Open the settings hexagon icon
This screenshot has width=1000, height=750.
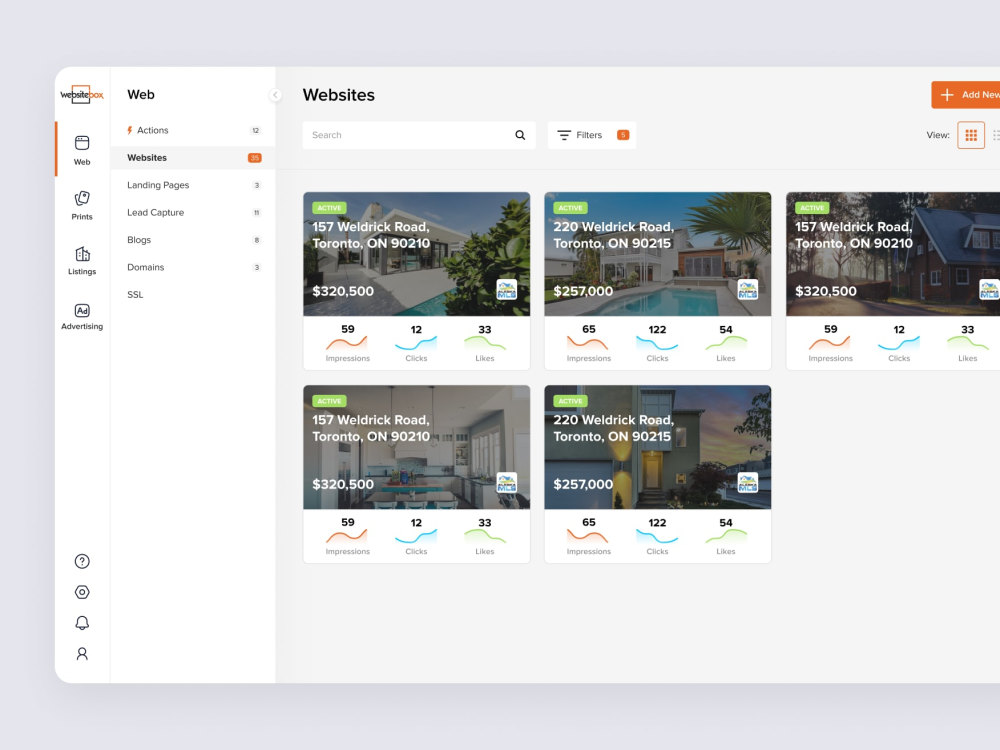coord(82,592)
